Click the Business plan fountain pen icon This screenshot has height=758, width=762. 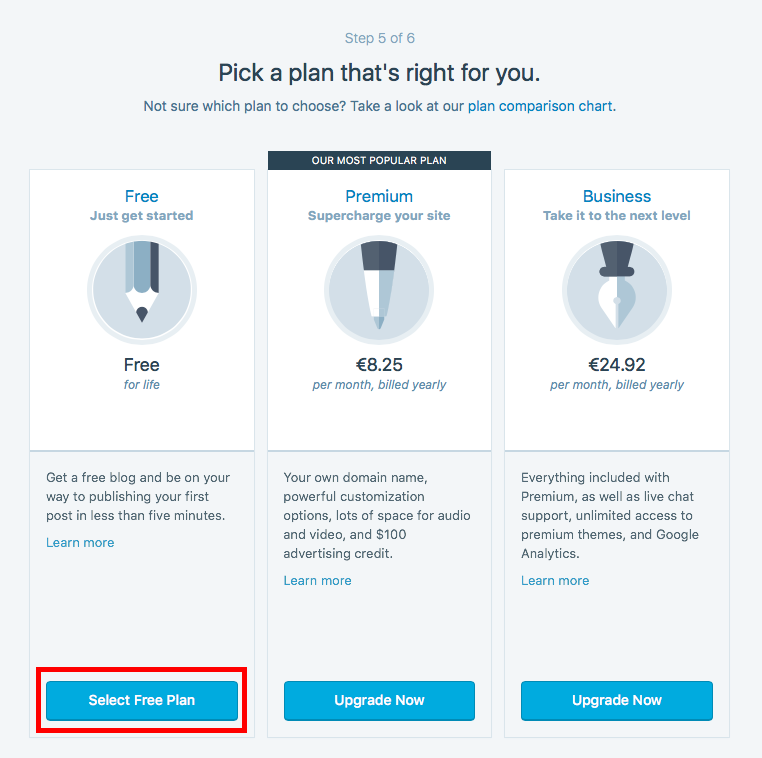click(x=617, y=290)
